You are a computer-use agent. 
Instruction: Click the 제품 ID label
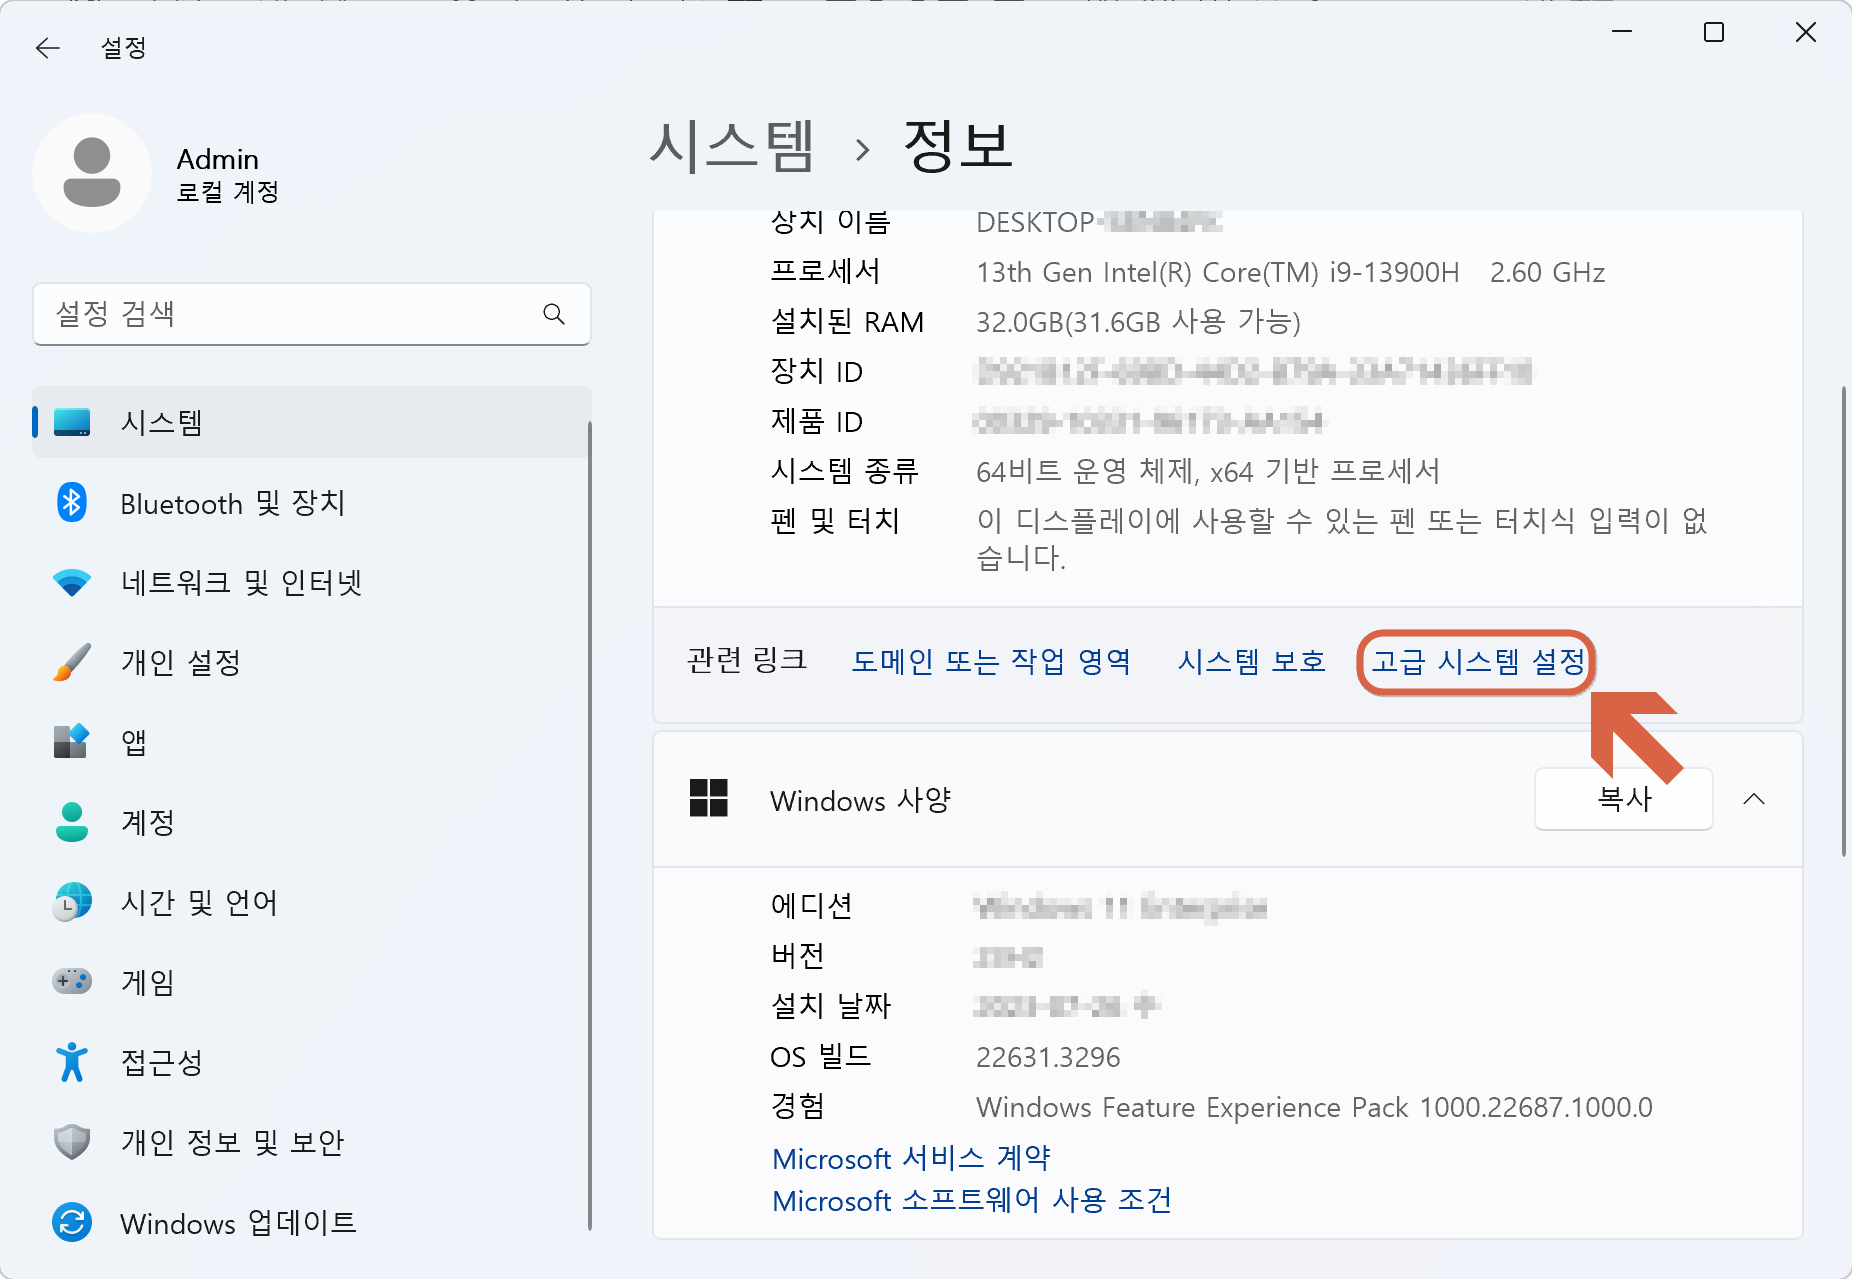point(816,421)
